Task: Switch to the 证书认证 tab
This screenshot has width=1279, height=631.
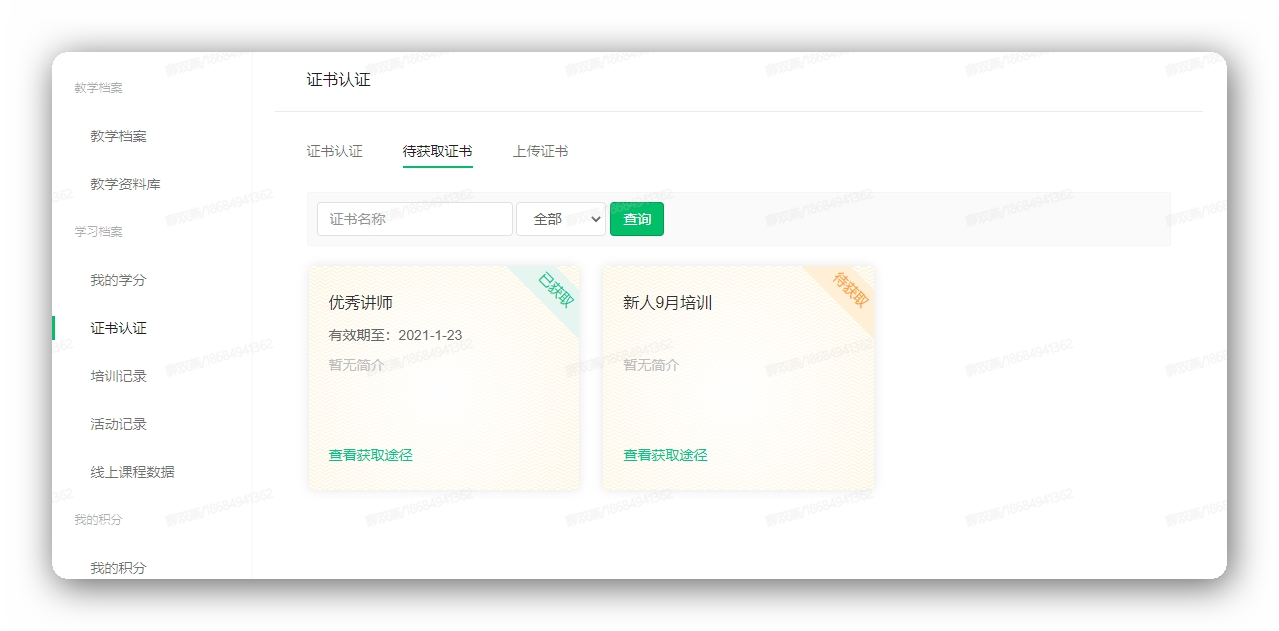Action: coord(334,151)
